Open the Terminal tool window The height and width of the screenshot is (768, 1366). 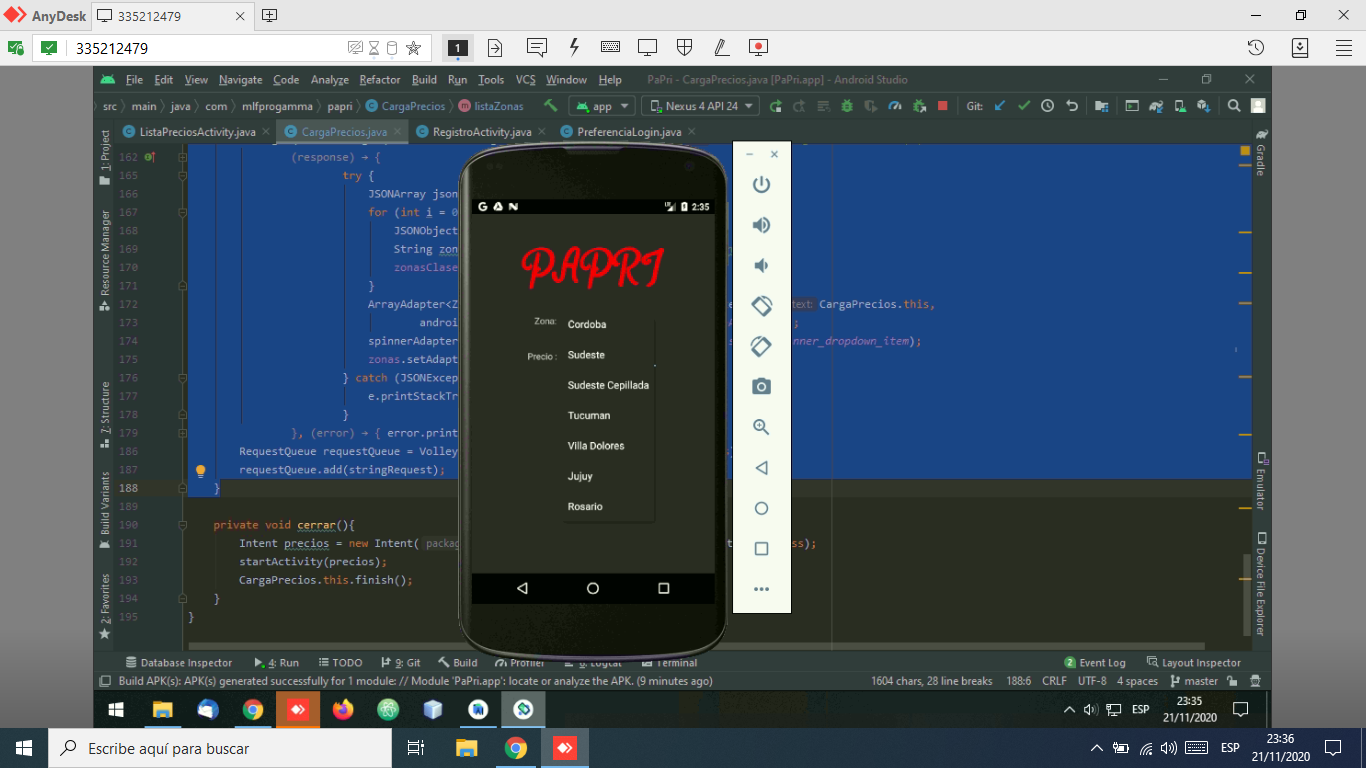[668, 662]
